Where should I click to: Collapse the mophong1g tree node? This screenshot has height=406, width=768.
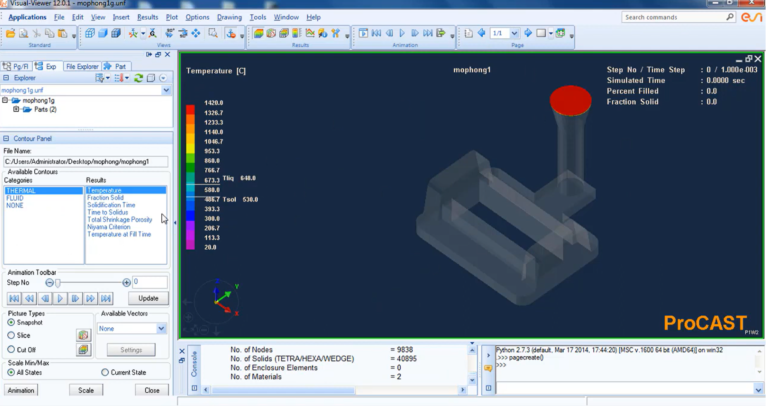[5, 100]
